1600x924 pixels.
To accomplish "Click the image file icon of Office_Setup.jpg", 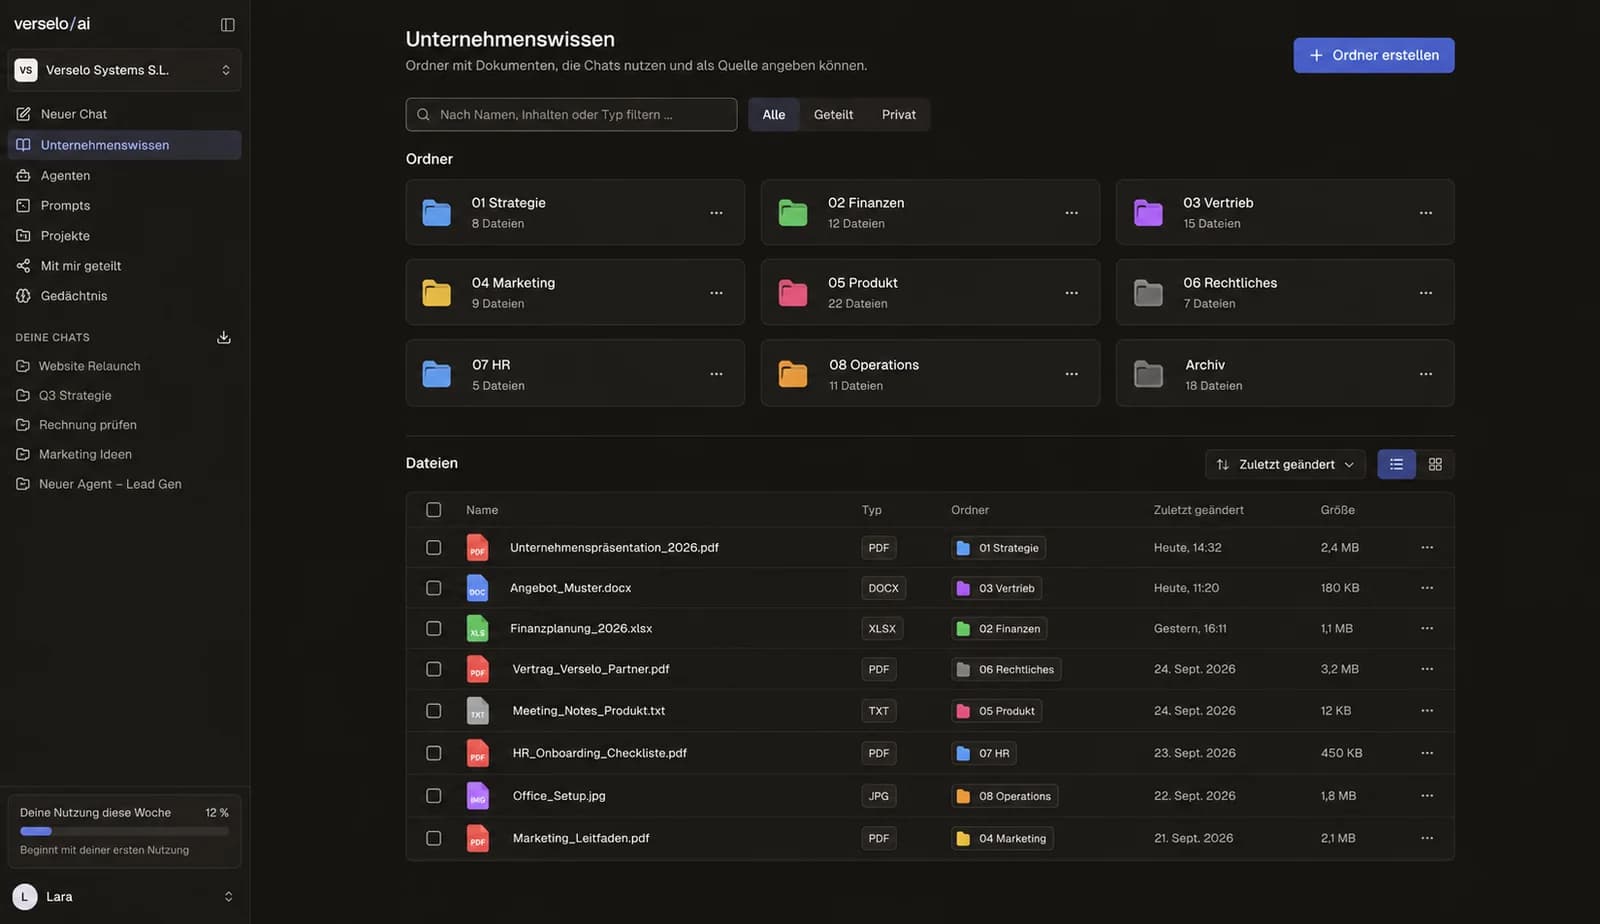I will click(478, 796).
